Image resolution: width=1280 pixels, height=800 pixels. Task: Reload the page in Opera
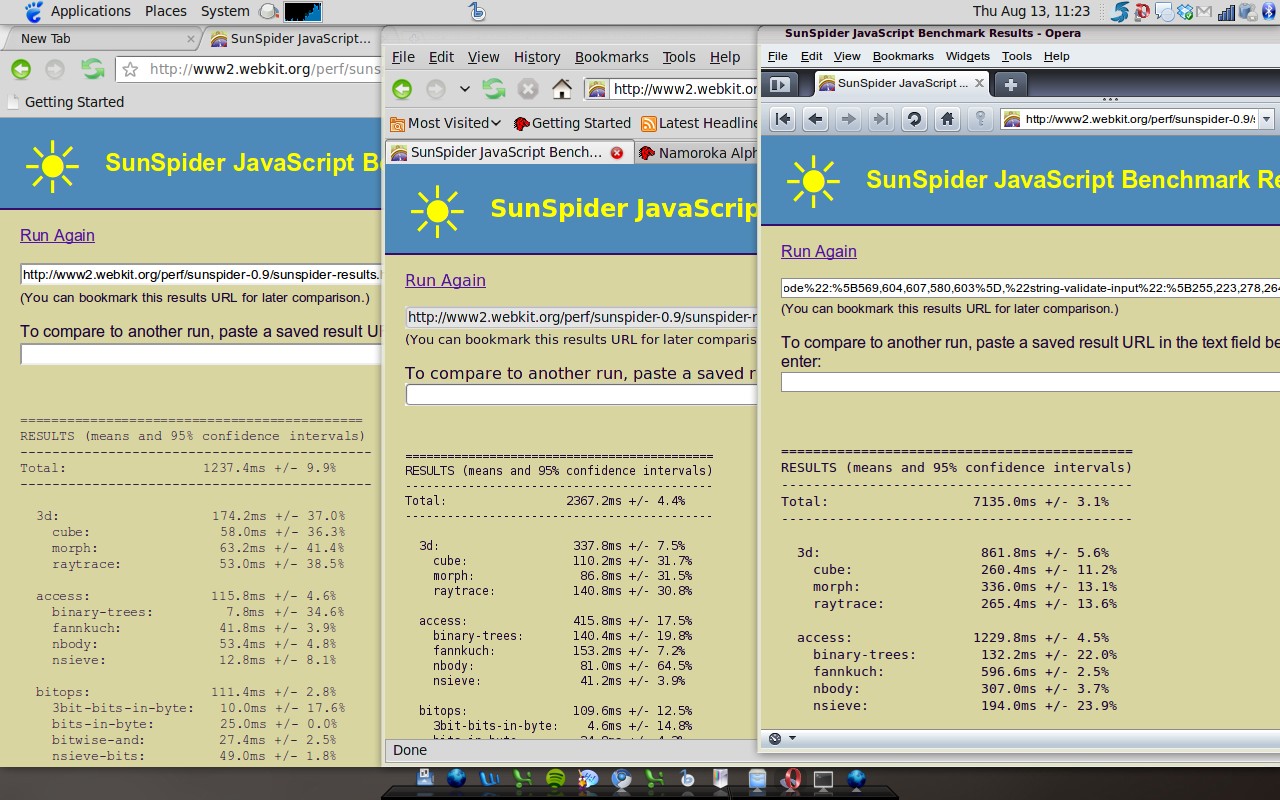[x=914, y=119]
